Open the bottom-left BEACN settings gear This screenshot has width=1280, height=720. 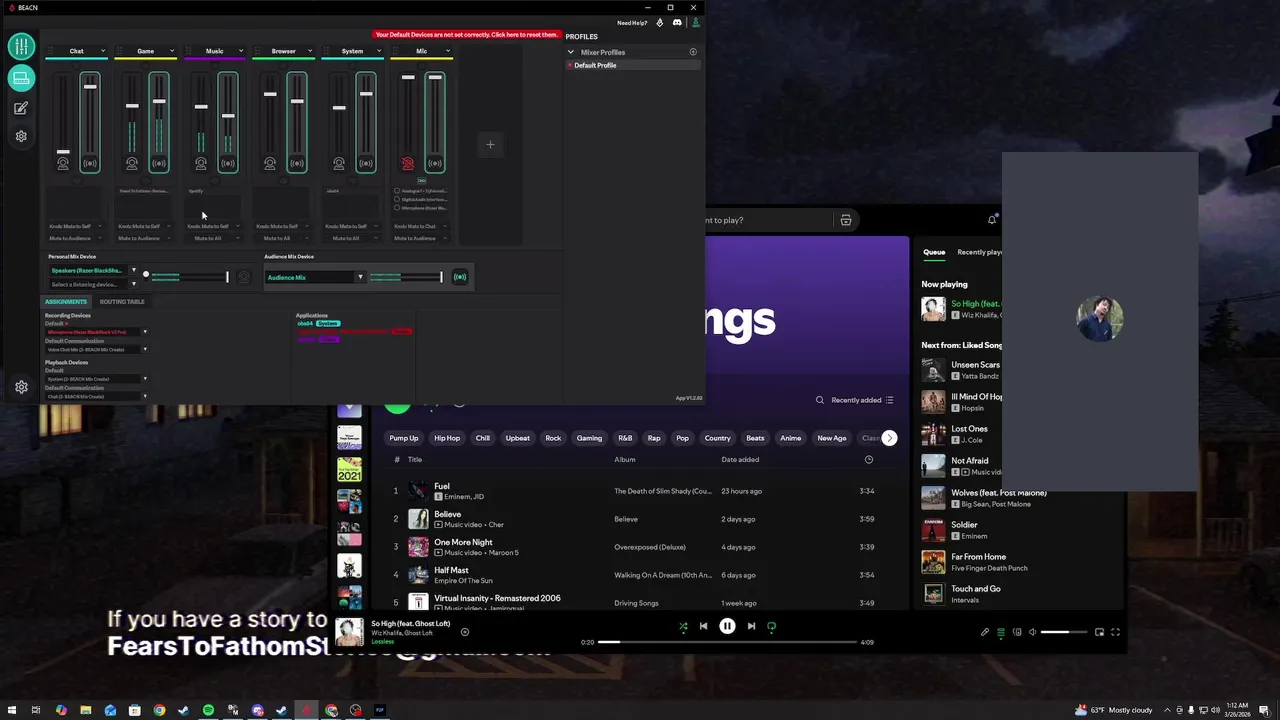[x=21, y=387]
